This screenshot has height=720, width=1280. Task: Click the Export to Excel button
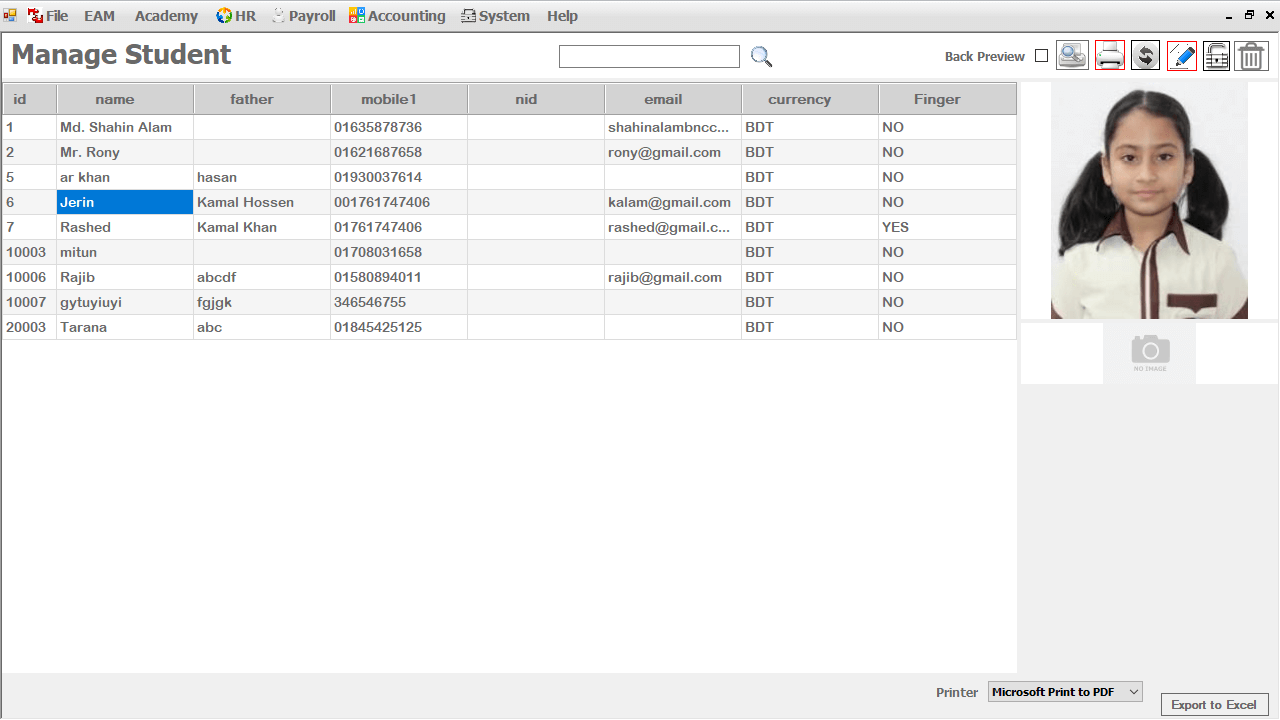click(1214, 705)
